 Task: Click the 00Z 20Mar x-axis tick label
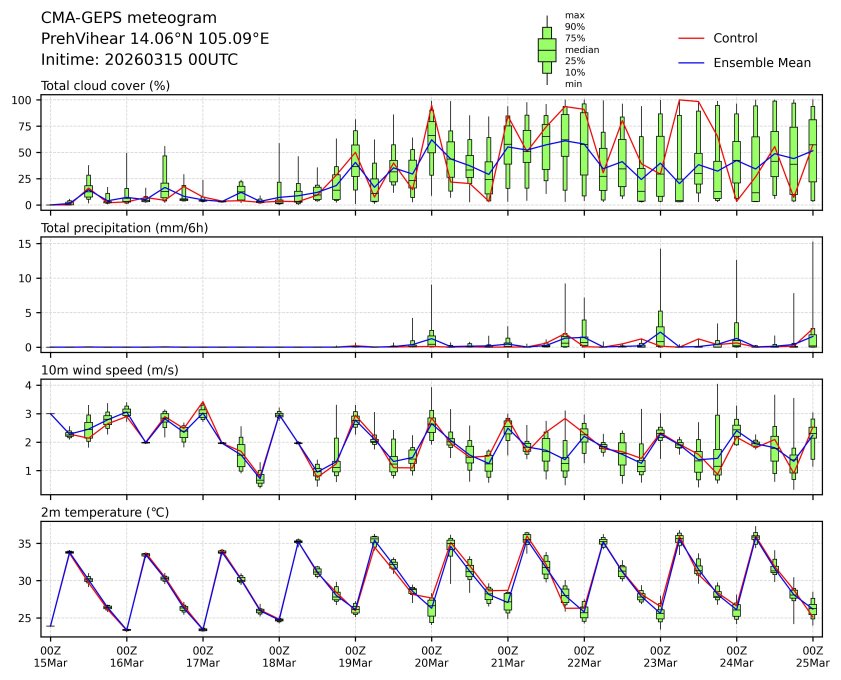pos(431,656)
